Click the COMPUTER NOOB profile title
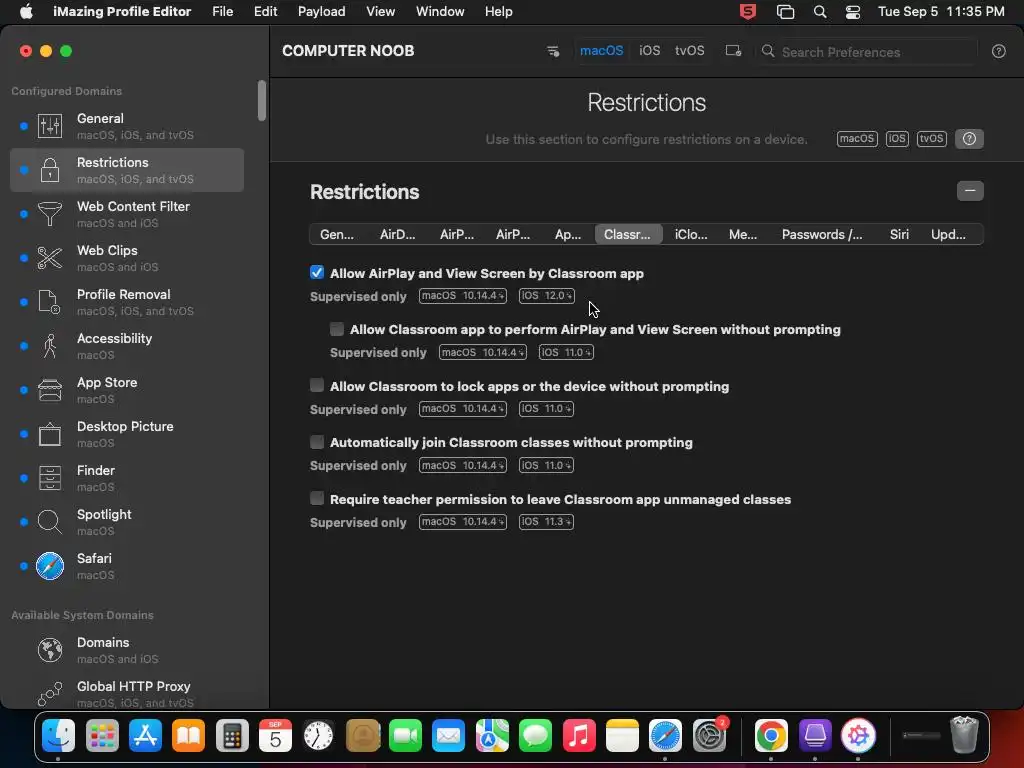The height and width of the screenshot is (768, 1024). [x=348, y=51]
